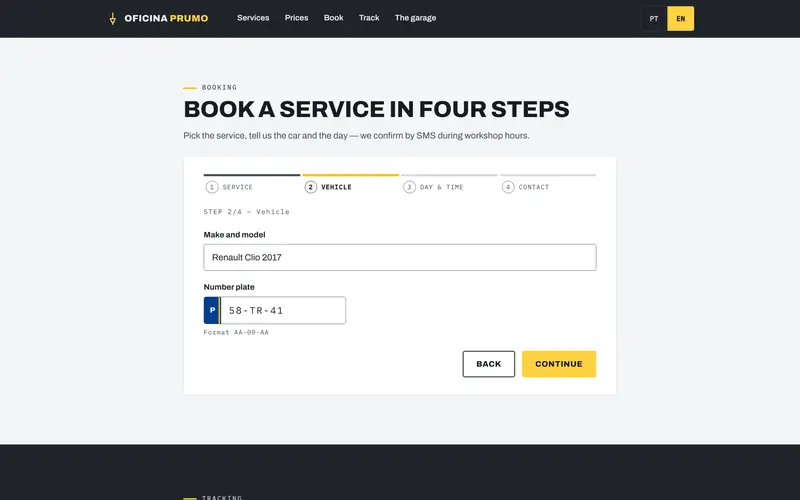The width and height of the screenshot is (800, 500).
Task: Select the EN language button
Action: click(681, 18)
